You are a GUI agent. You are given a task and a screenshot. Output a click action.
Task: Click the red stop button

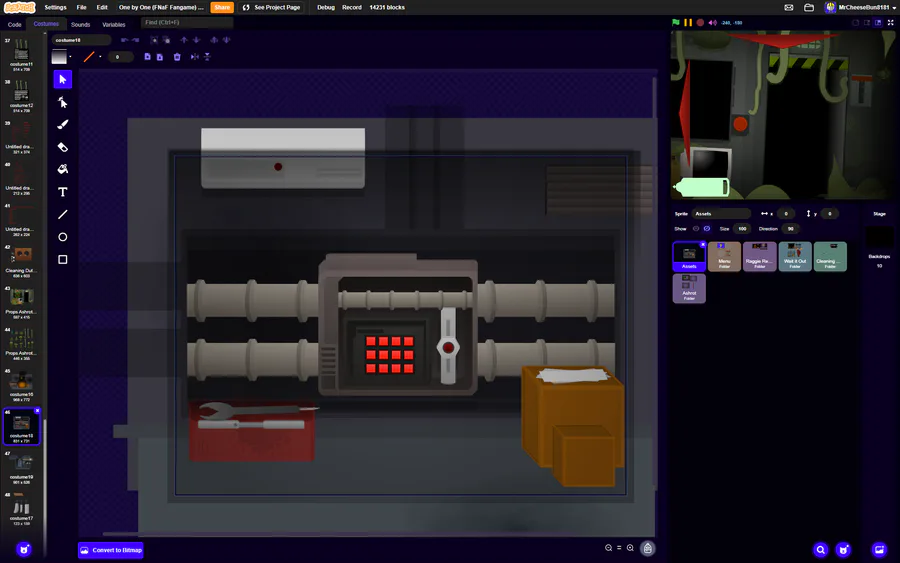[x=700, y=22]
